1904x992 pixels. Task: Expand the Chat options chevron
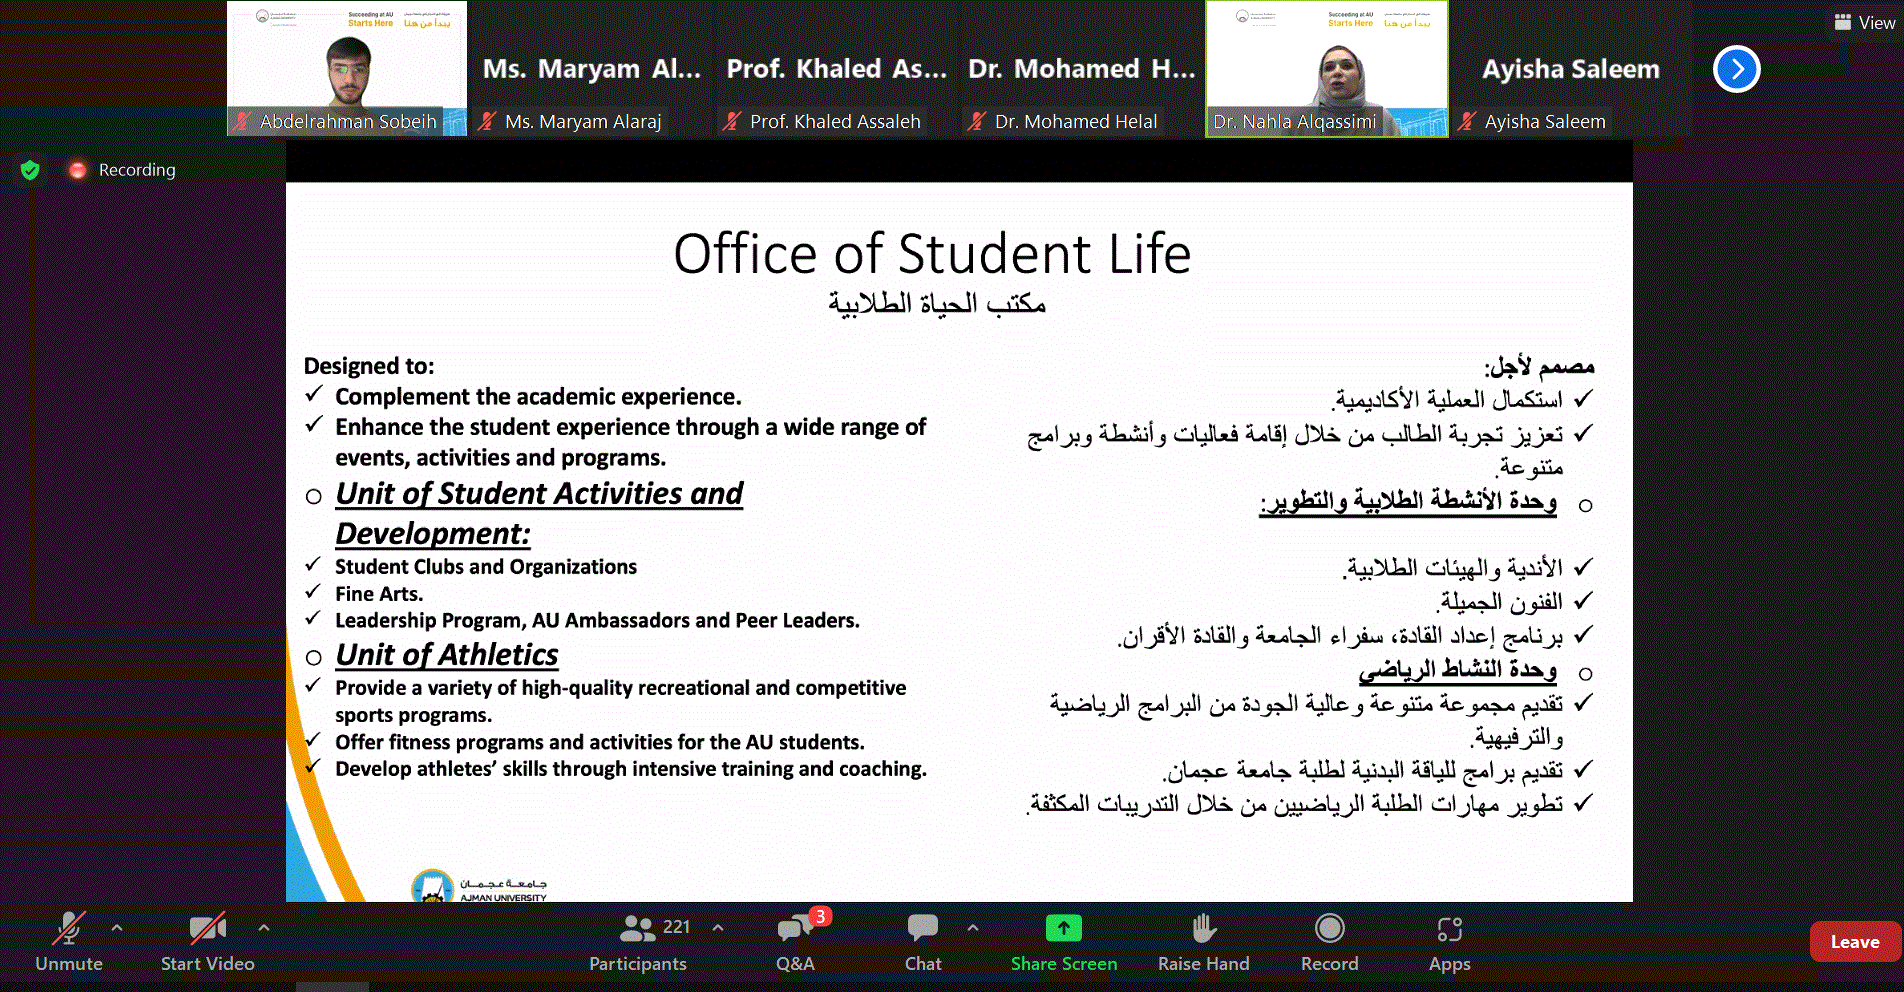tap(972, 928)
